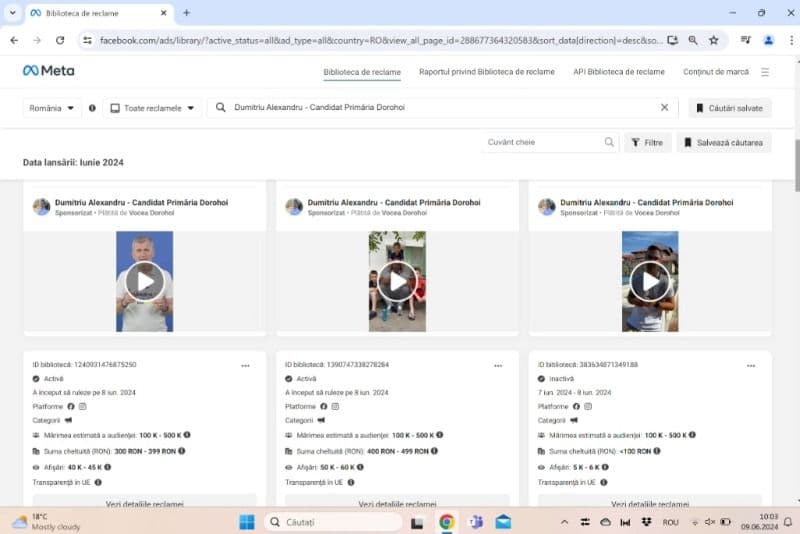Play the video showing group sitting on steps
The height and width of the screenshot is (534, 800).
397,282
